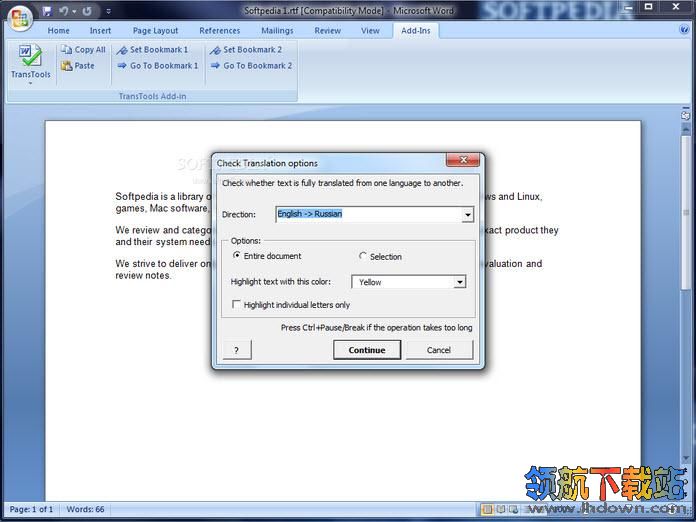Open the Page Layout tab
696x522 pixels.
pyautogui.click(x=155, y=31)
